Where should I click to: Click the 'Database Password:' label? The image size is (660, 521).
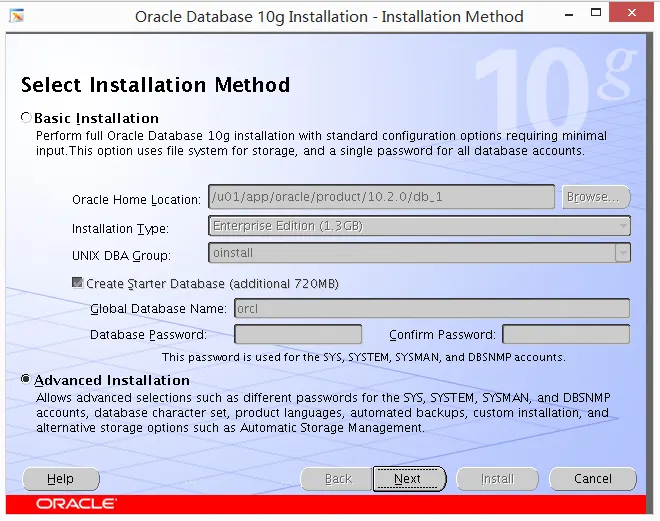pyautogui.click(x=148, y=335)
